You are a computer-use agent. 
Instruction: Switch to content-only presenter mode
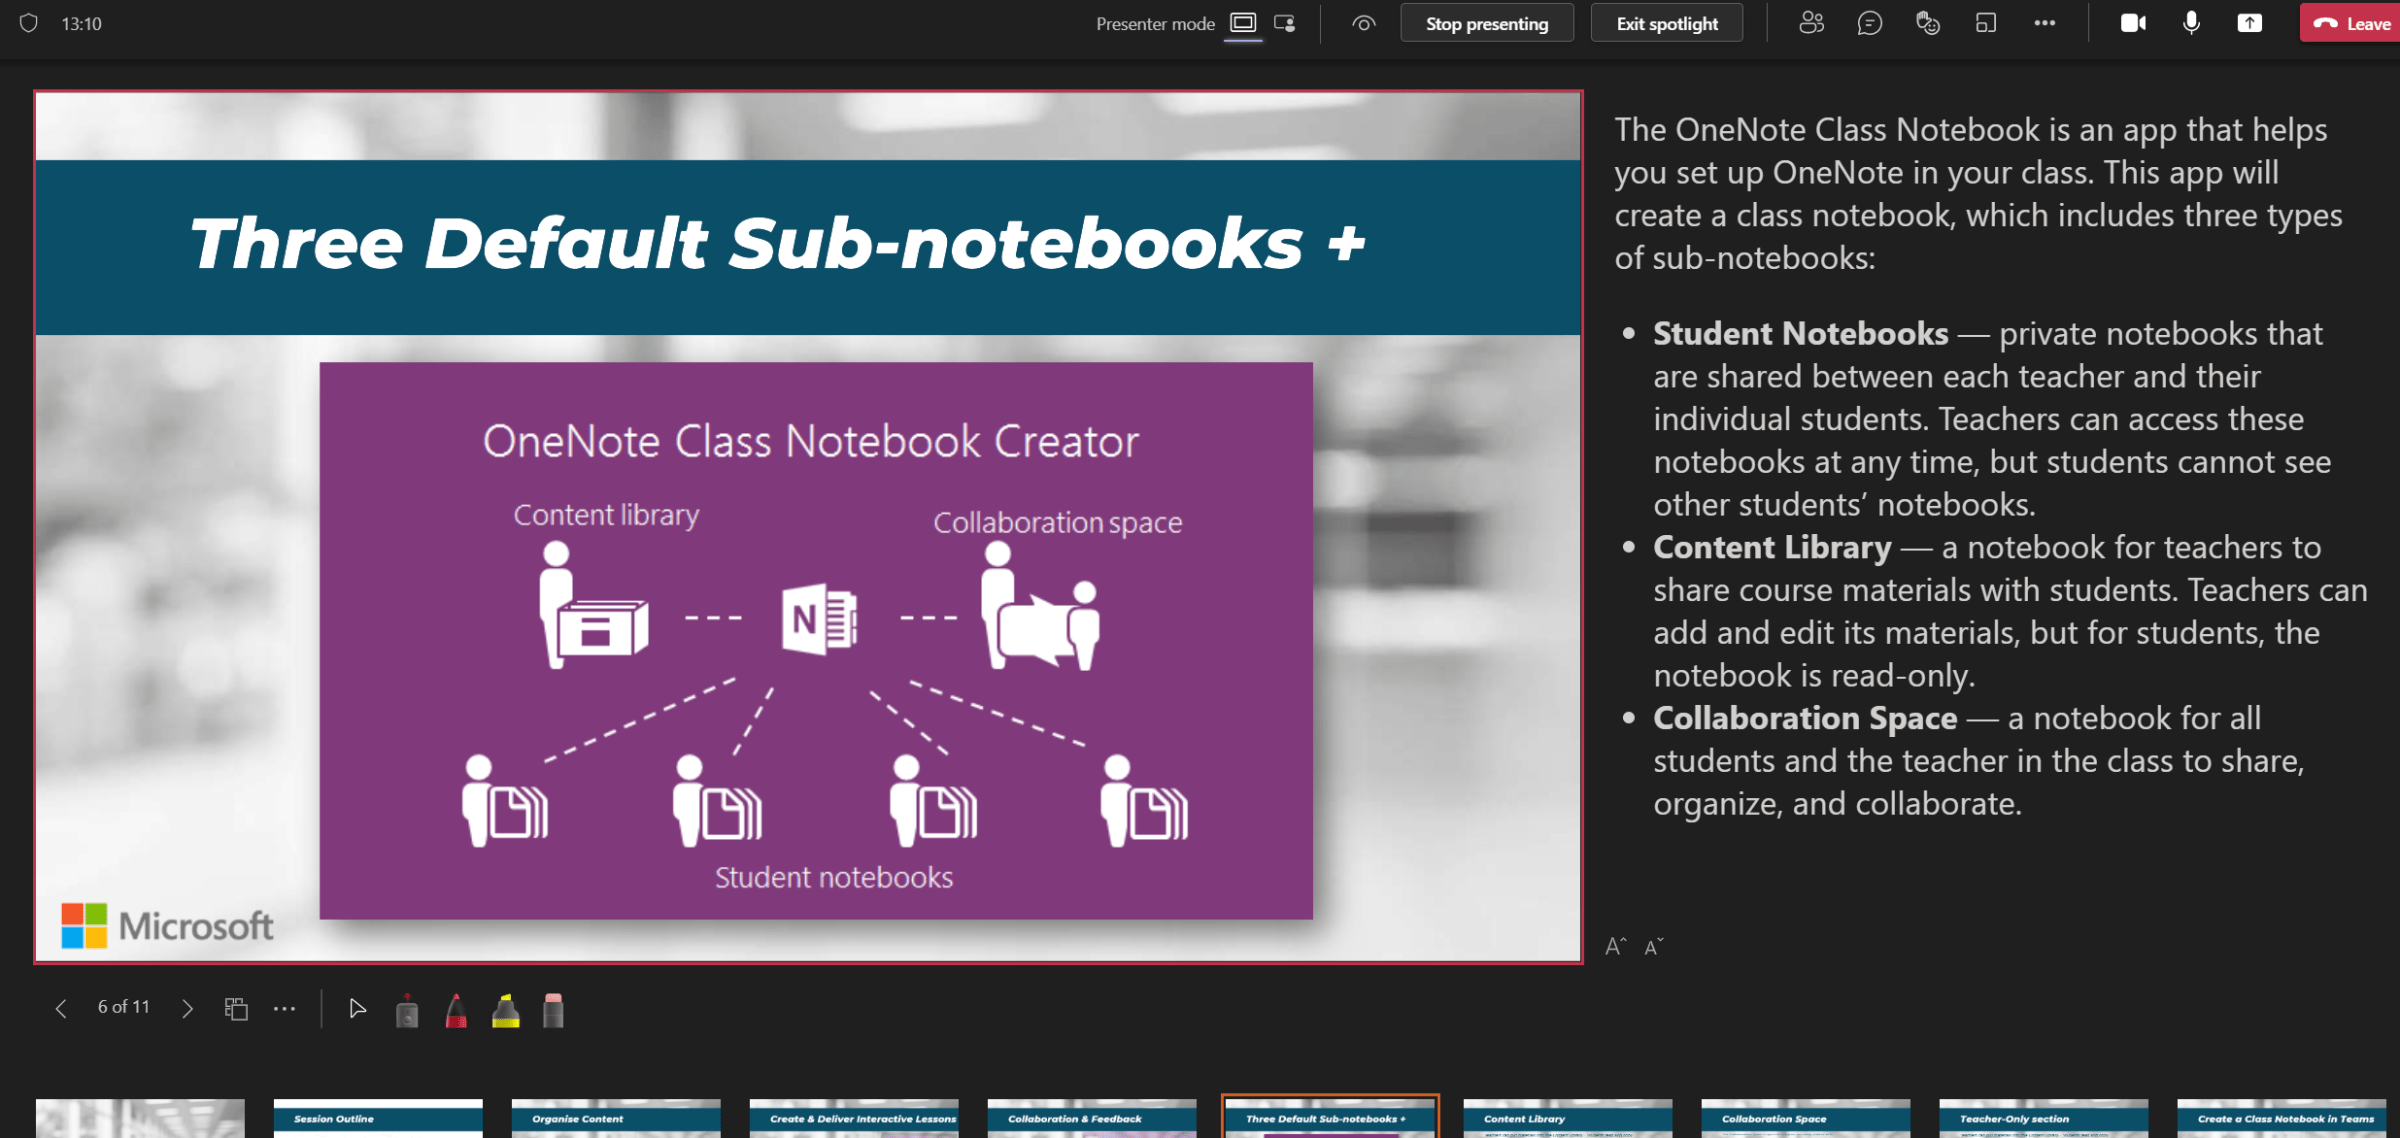[1243, 23]
